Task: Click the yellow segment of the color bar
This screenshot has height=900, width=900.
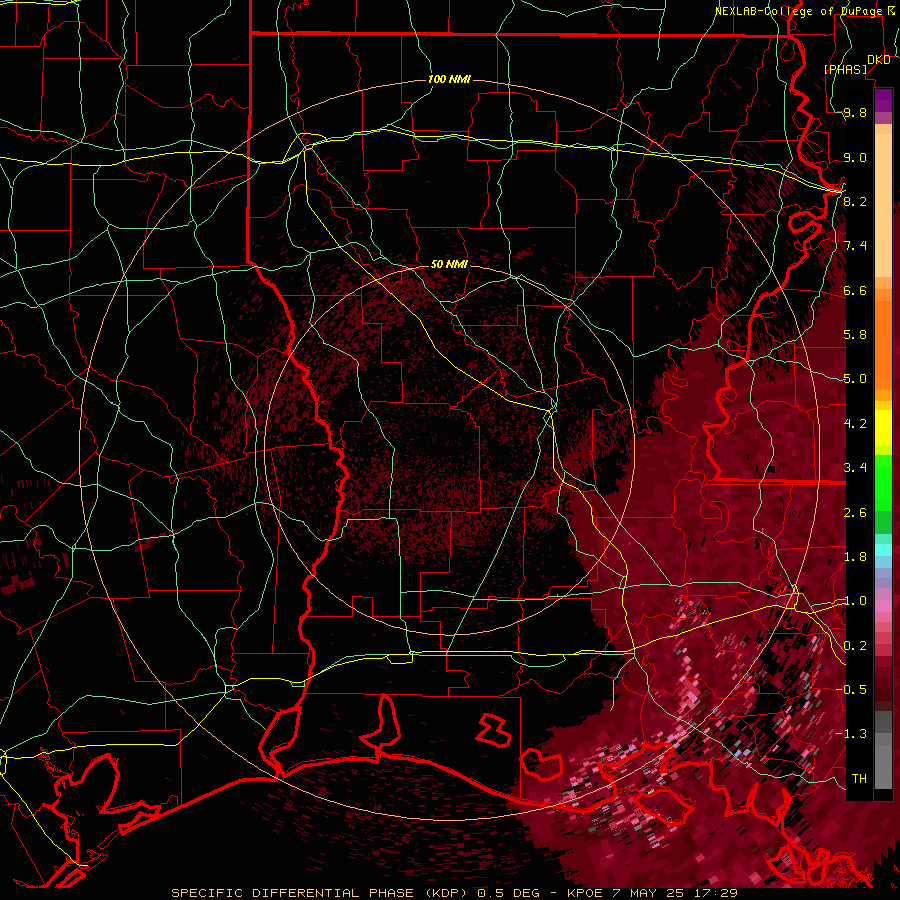Action: pos(883,428)
